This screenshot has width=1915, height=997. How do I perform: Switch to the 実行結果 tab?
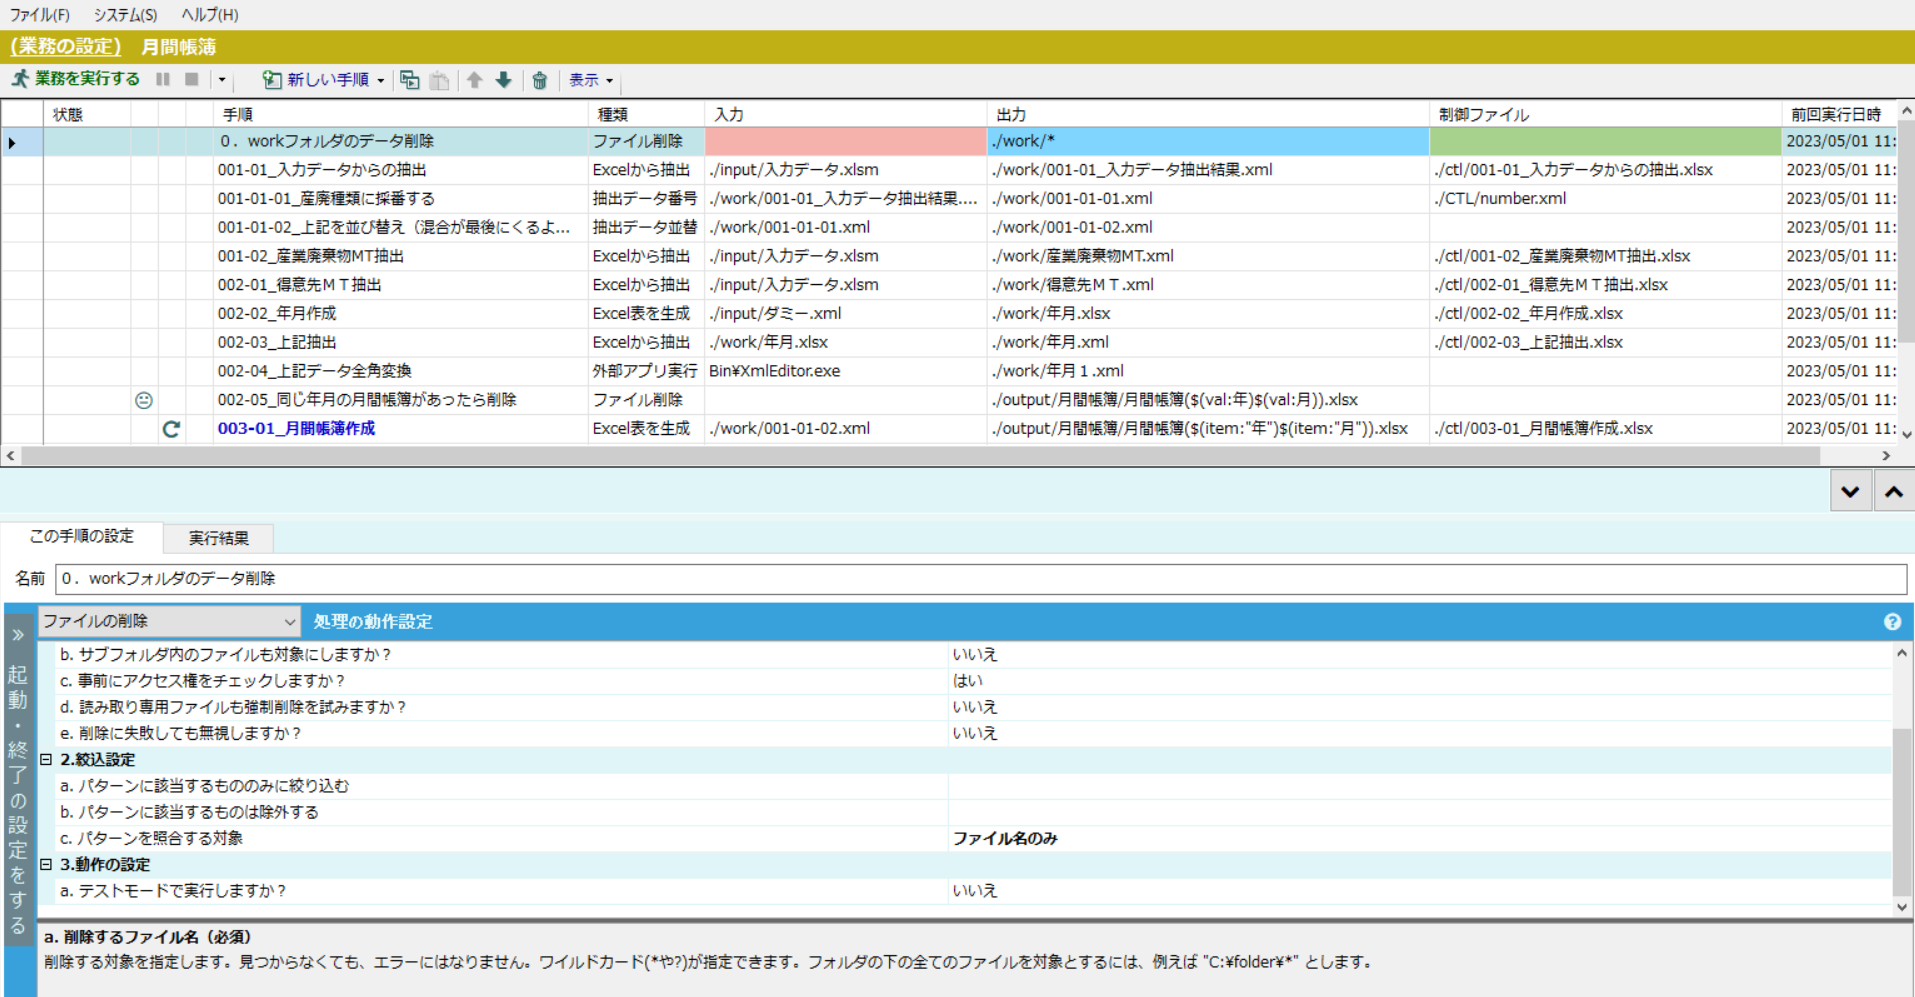[x=218, y=538]
